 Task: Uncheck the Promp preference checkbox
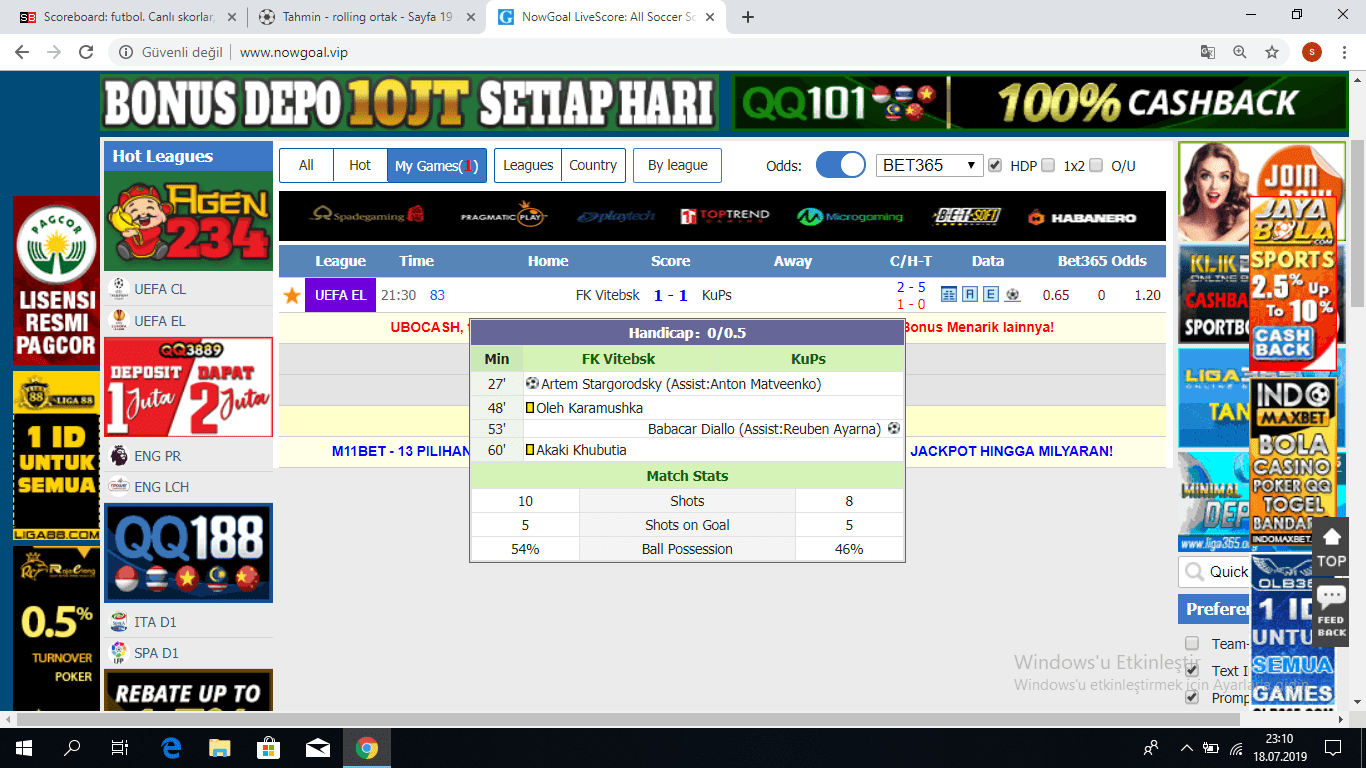tap(1192, 697)
